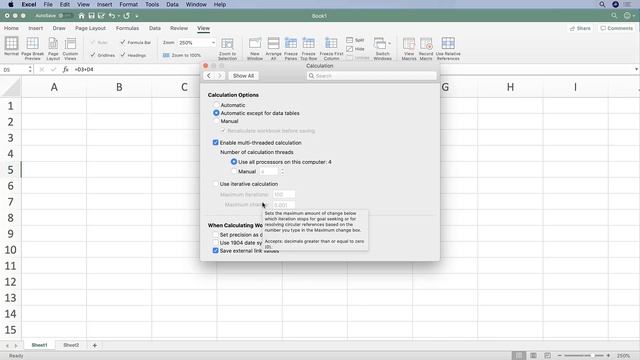Toggle Use 1904 date system checkbox
The width and height of the screenshot is (640, 360).
[216, 243]
